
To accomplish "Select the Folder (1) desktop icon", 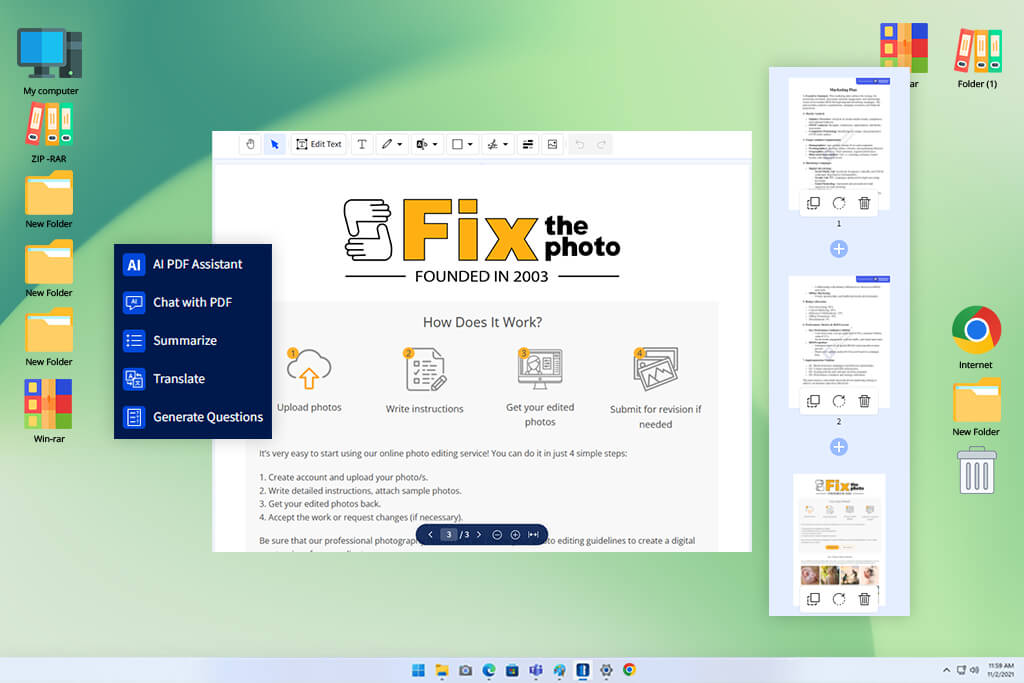I will coord(977,57).
